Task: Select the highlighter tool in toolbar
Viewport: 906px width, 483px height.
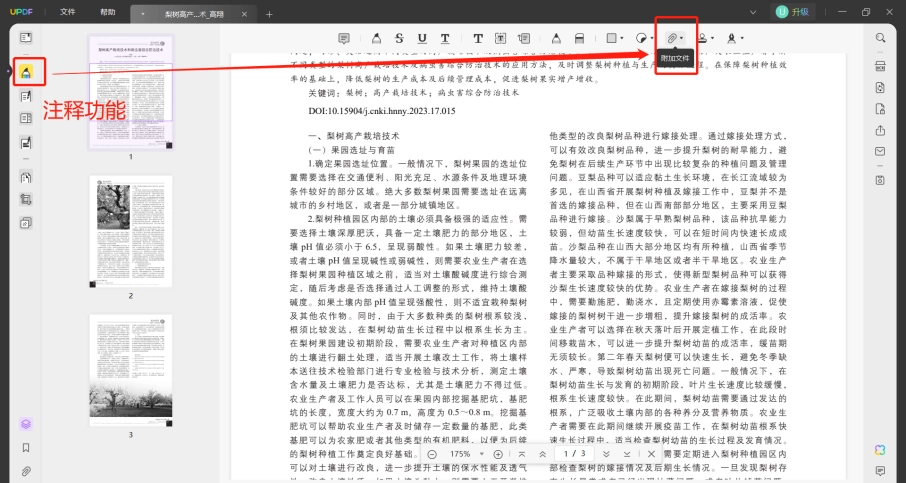Action: tap(376, 38)
